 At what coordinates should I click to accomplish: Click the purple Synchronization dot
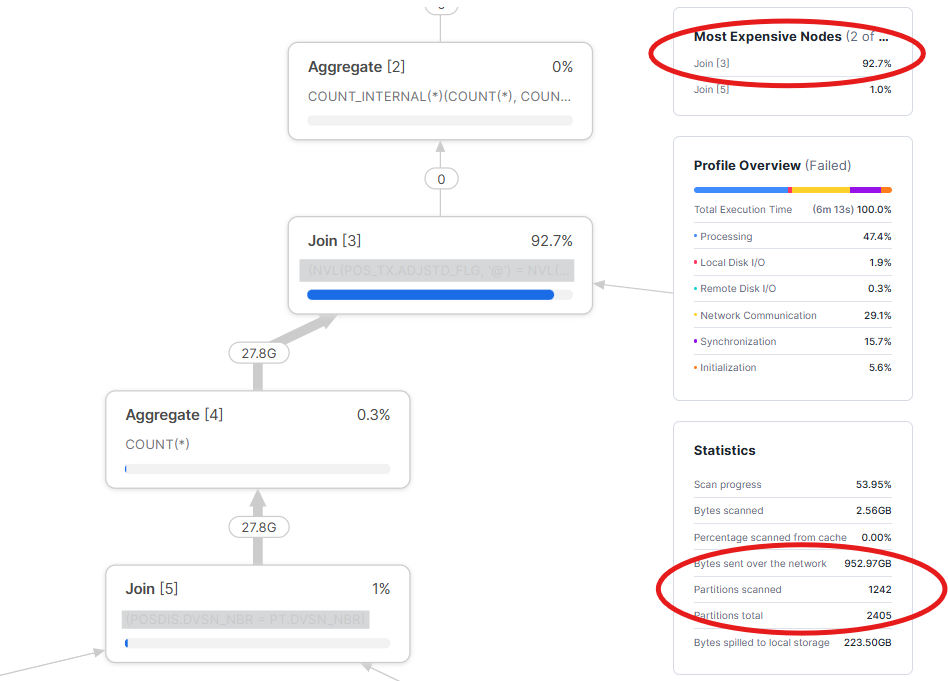[x=698, y=341]
